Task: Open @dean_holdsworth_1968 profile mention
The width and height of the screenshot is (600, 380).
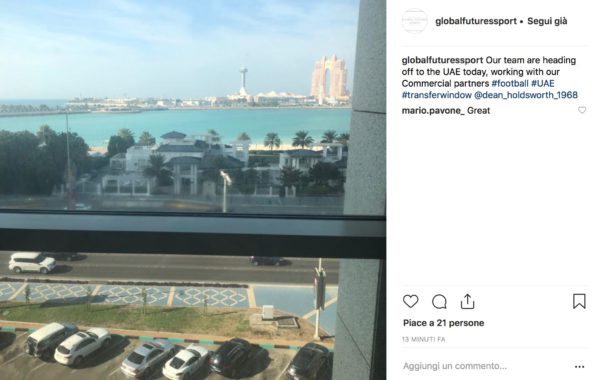Action: click(526, 95)
